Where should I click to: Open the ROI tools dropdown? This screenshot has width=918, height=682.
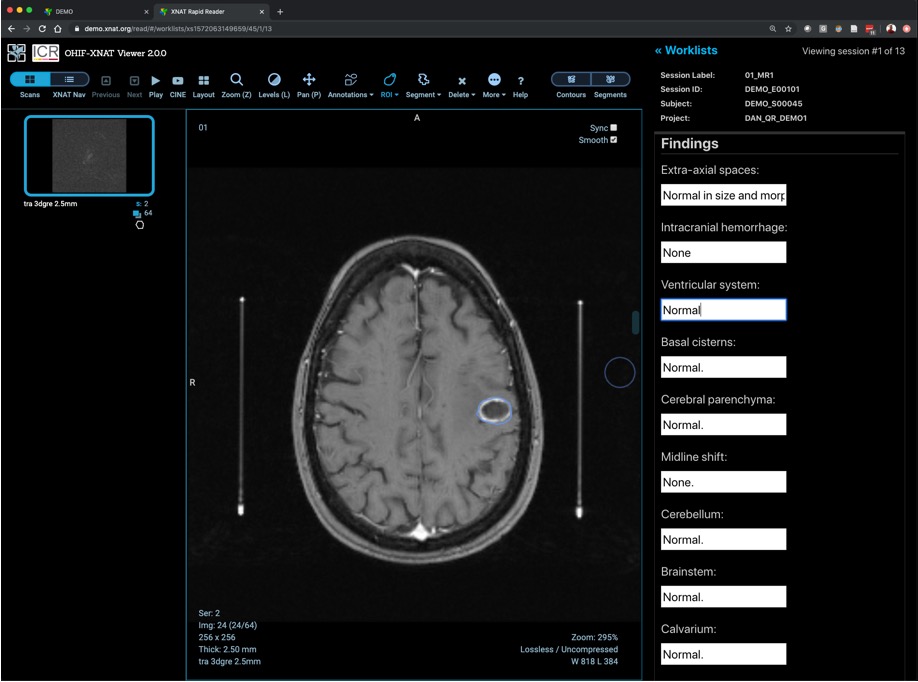point(389,84)
